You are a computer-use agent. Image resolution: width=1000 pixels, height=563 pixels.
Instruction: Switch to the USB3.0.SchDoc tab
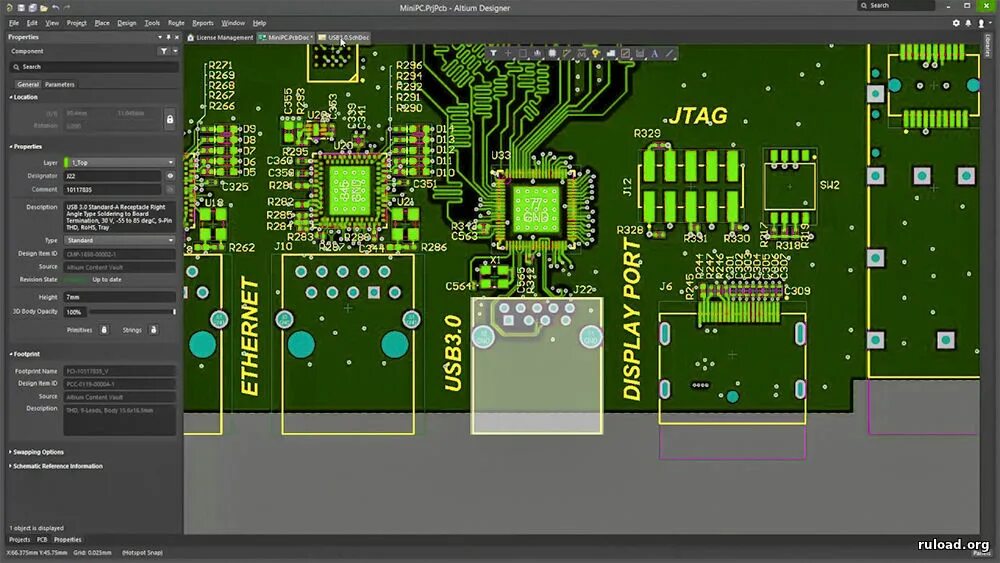click(x=344, y=38)
